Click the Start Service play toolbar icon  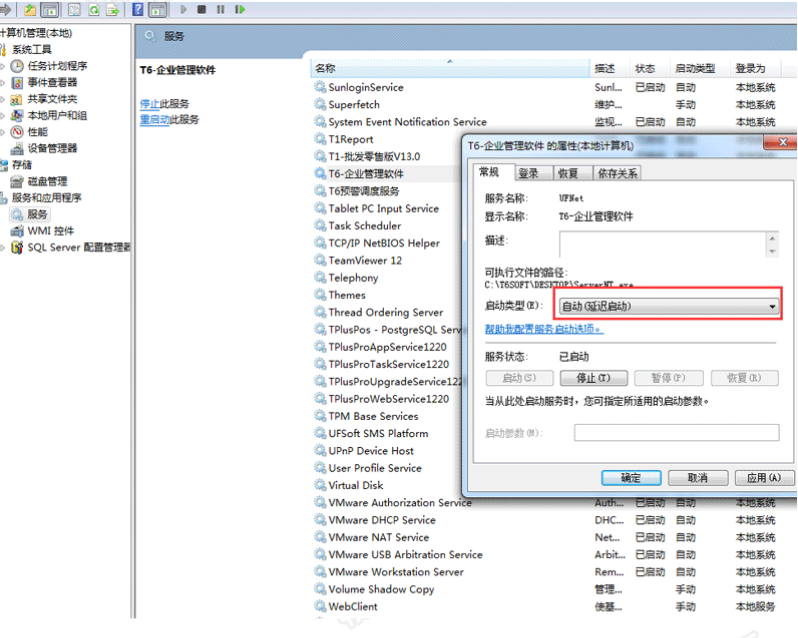pos(183,9)
